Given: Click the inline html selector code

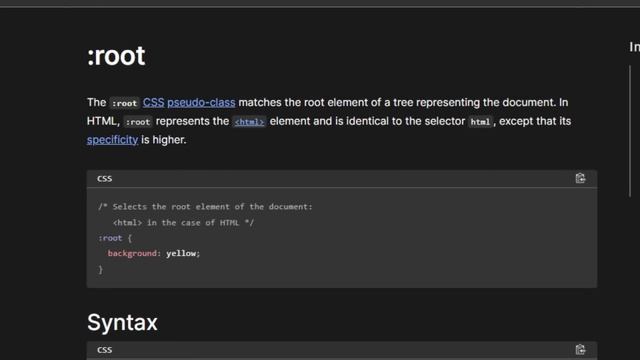Looking at the screenshot, I should (x=480, y=122).
